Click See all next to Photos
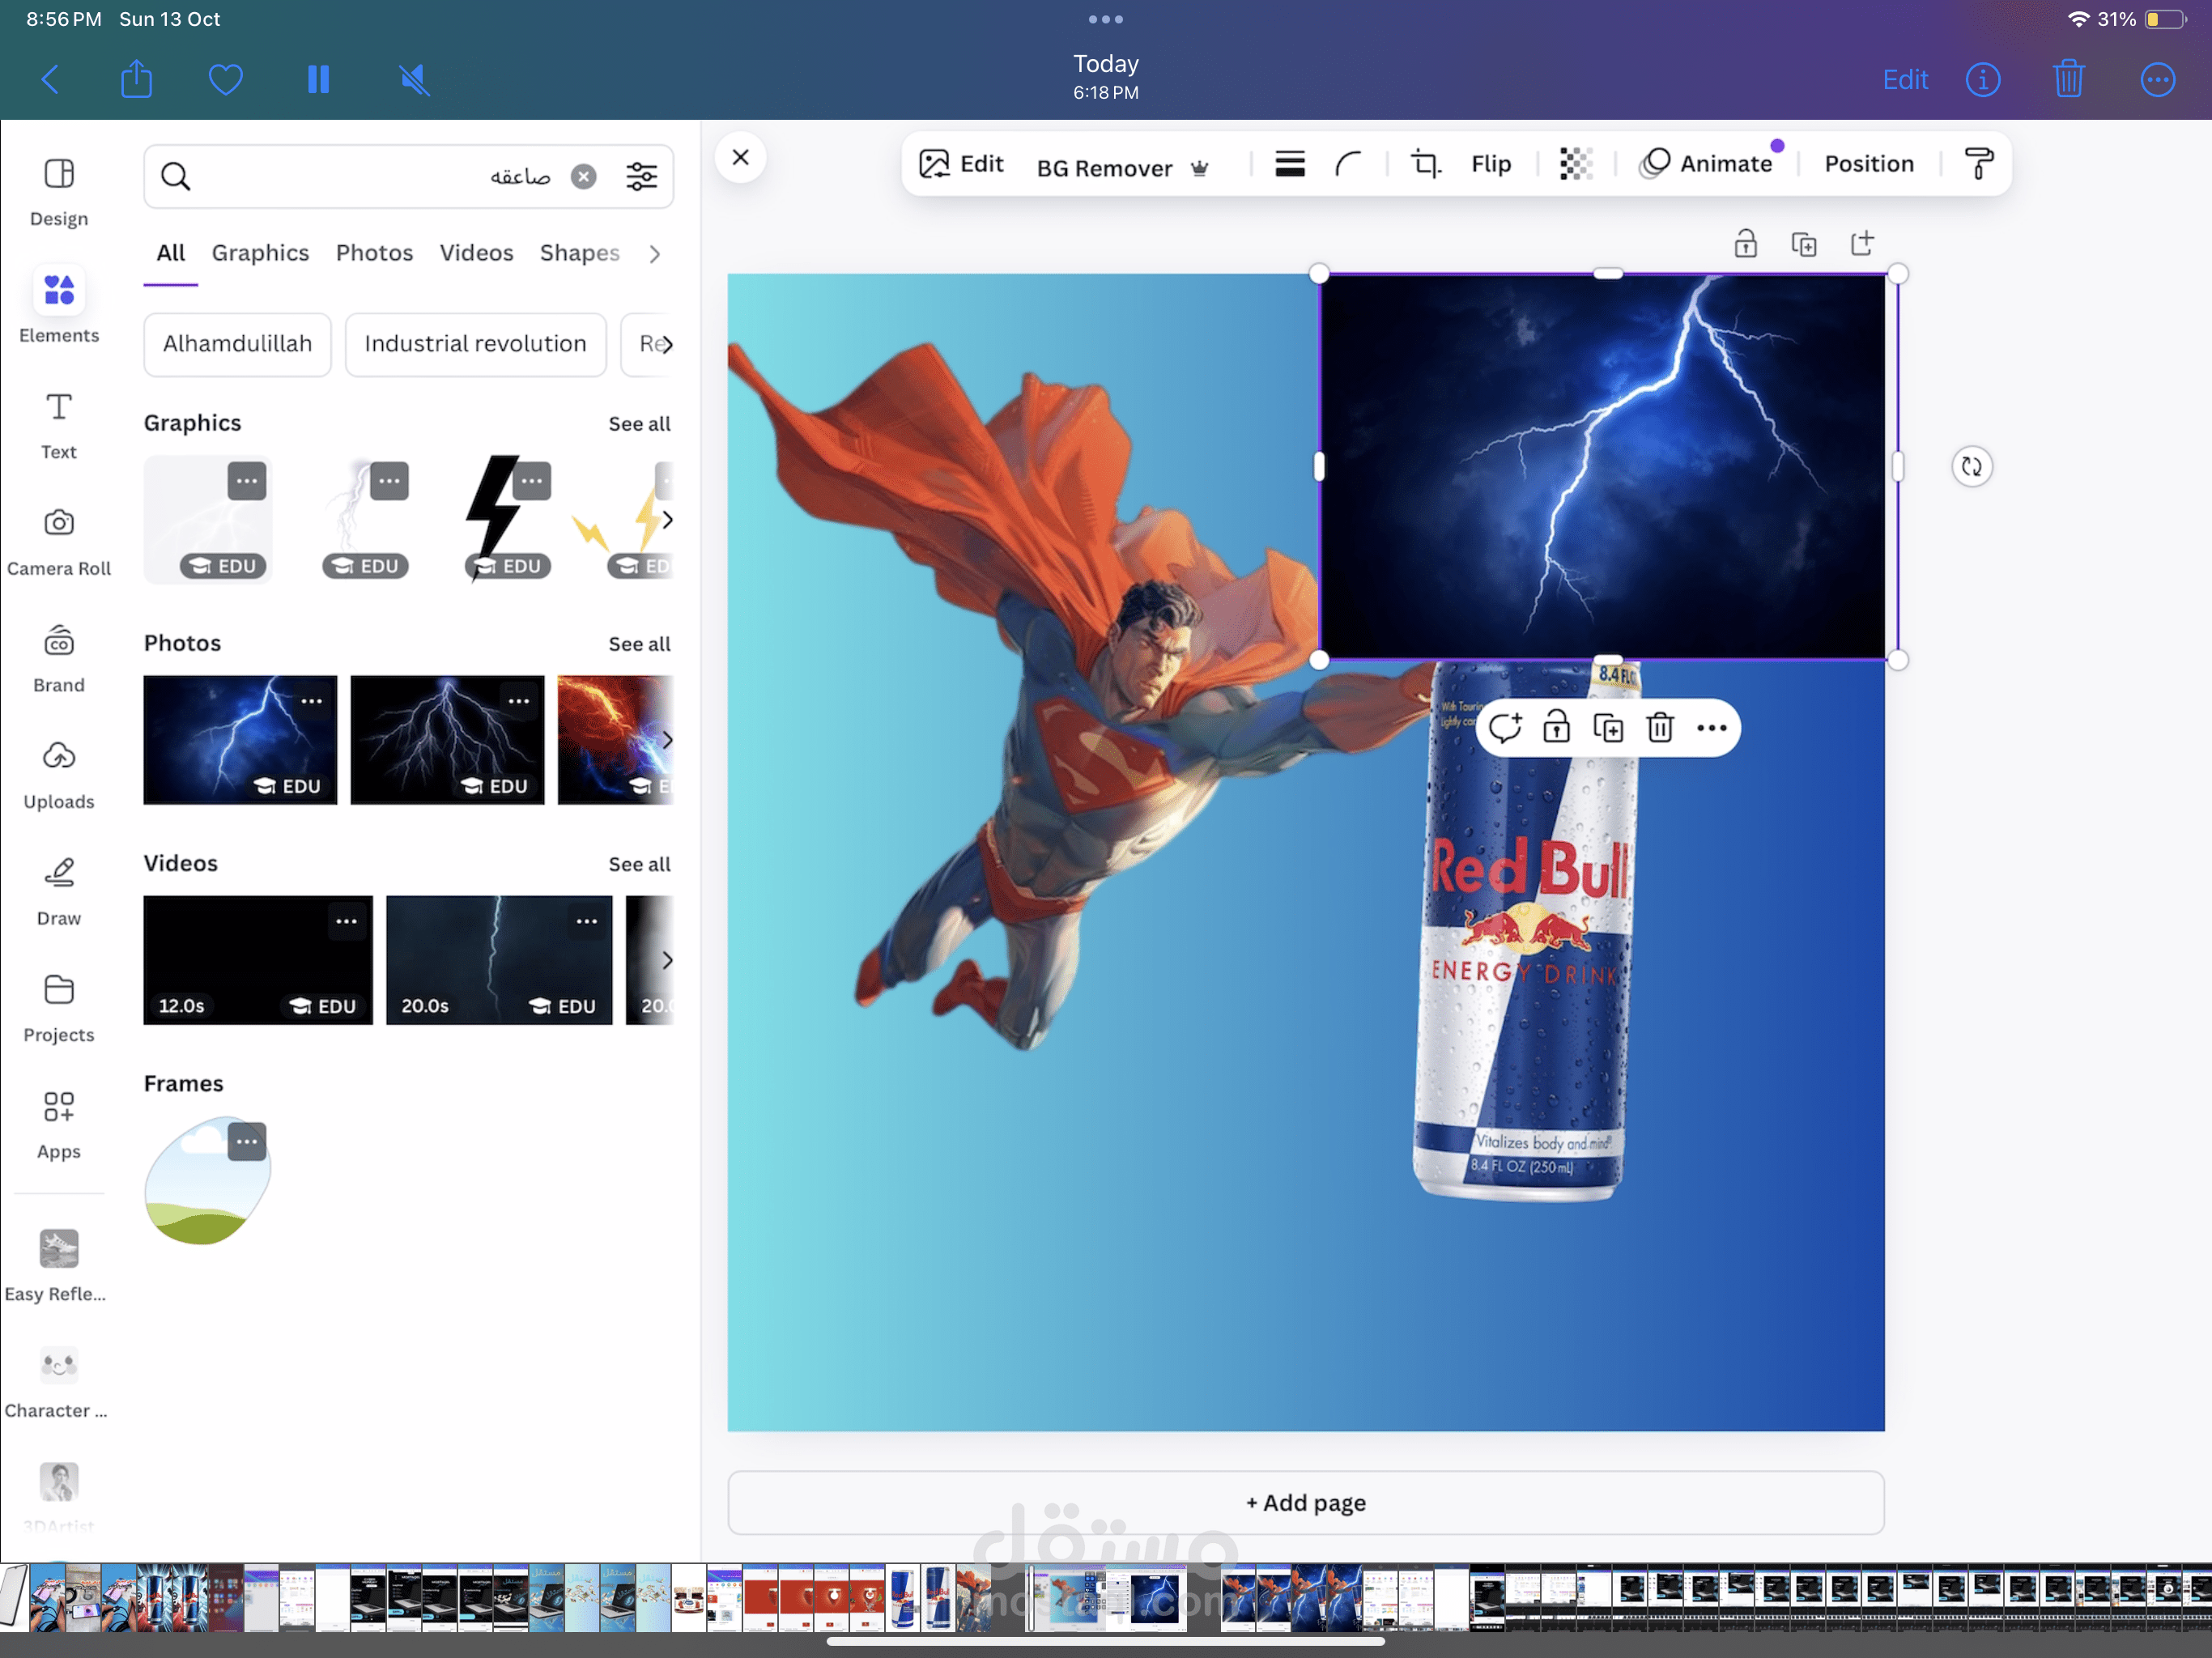Screen dimensions: 2212x1658 [x=639, y=644]
